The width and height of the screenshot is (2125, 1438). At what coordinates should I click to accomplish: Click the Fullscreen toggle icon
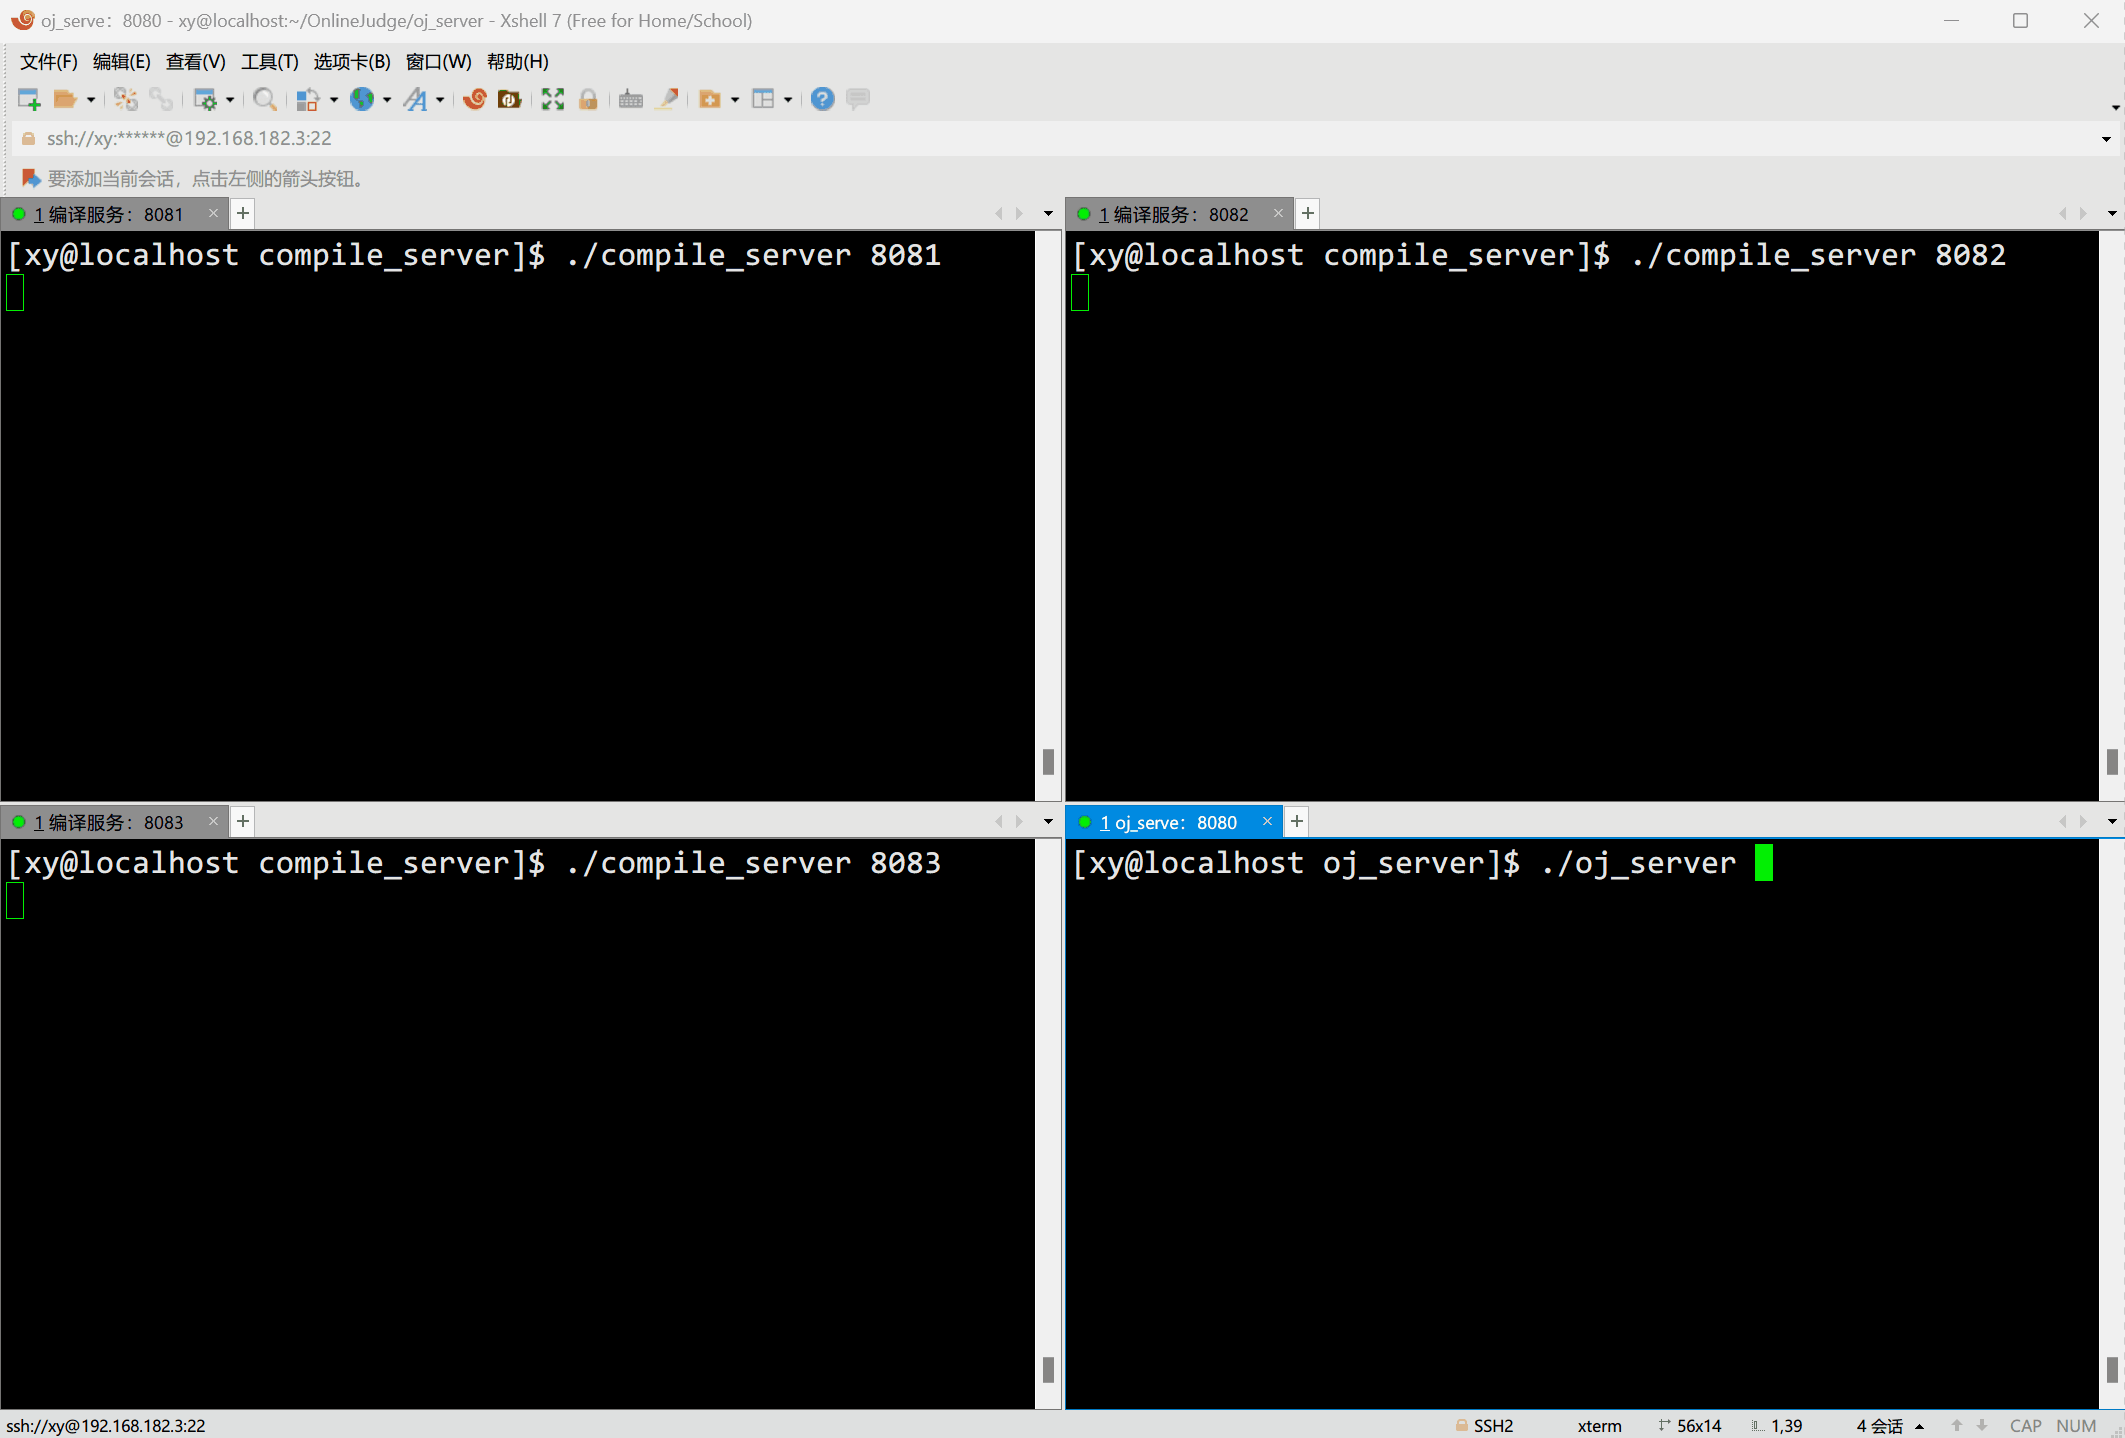pos(553,99)
